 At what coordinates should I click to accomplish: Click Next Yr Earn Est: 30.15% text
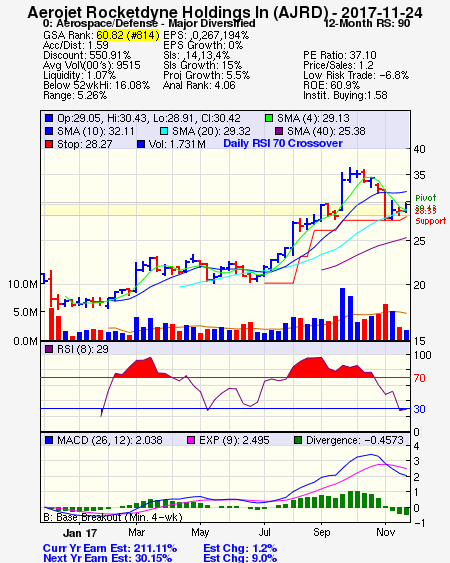pos(107,558)
